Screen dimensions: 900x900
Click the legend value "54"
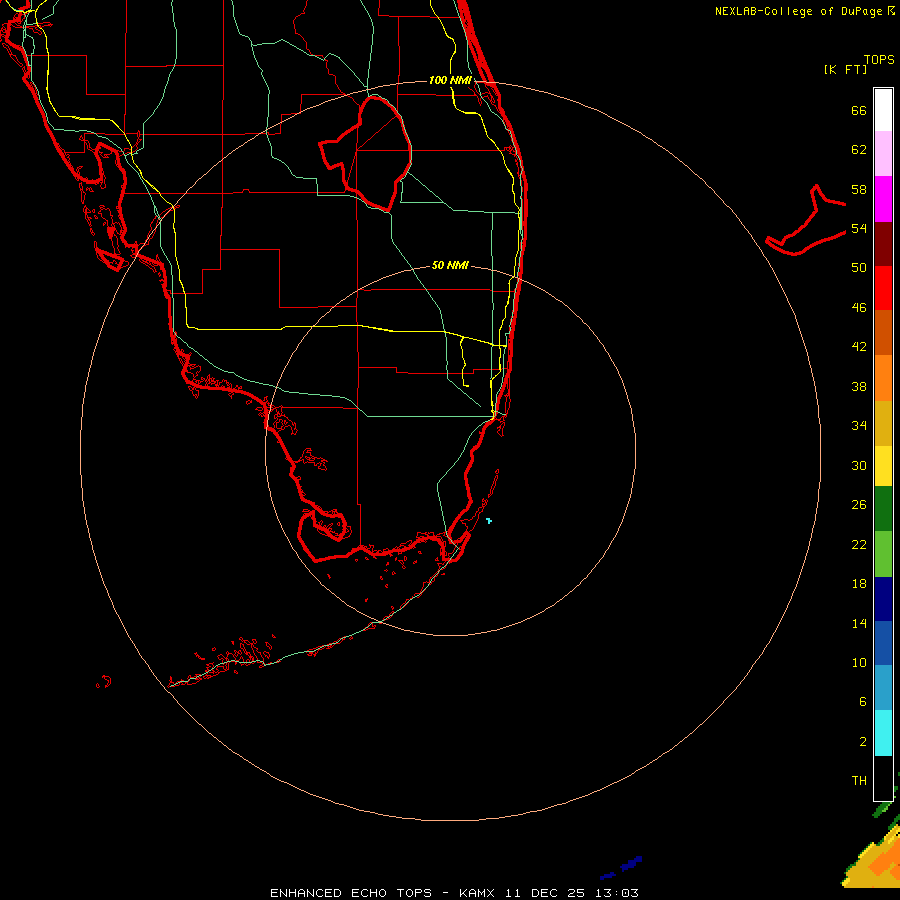859,228
